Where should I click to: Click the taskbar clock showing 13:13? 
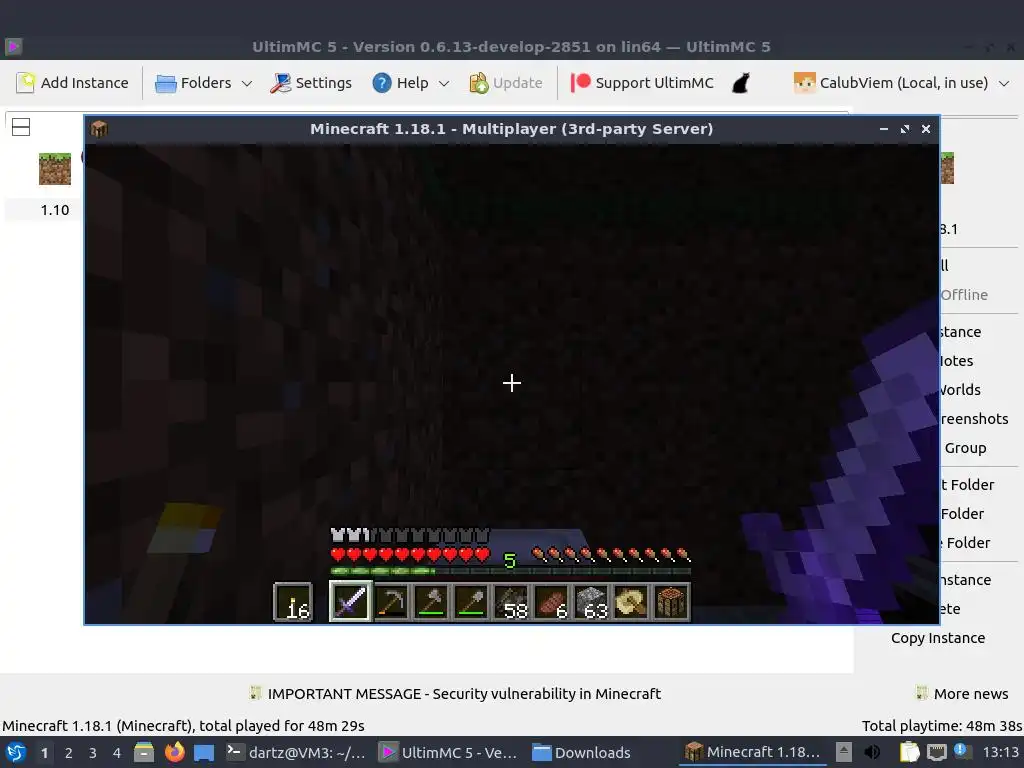(x=1001, y=752)
